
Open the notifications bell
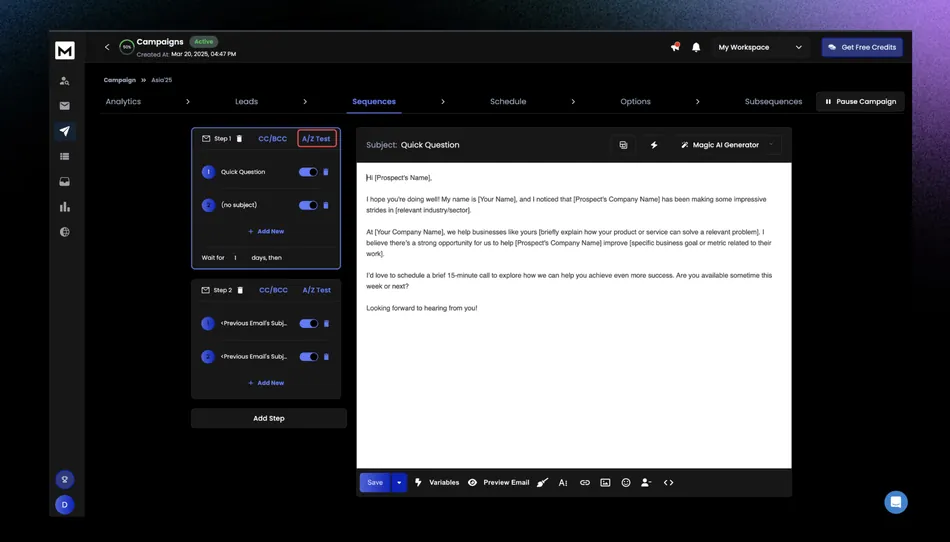[696, 47]
